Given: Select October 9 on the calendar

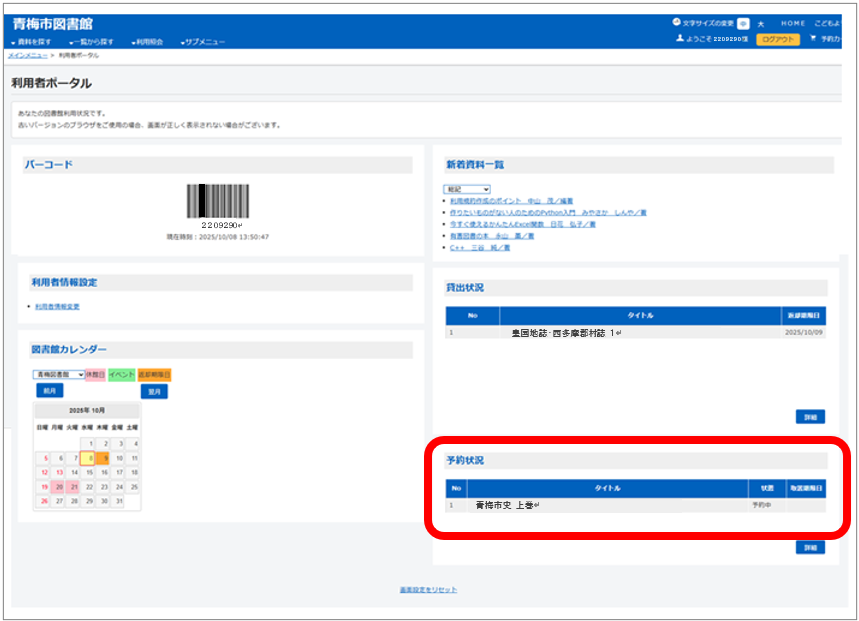Looking at the screenshot, I should pyautogui.click(x=103, y=458).
